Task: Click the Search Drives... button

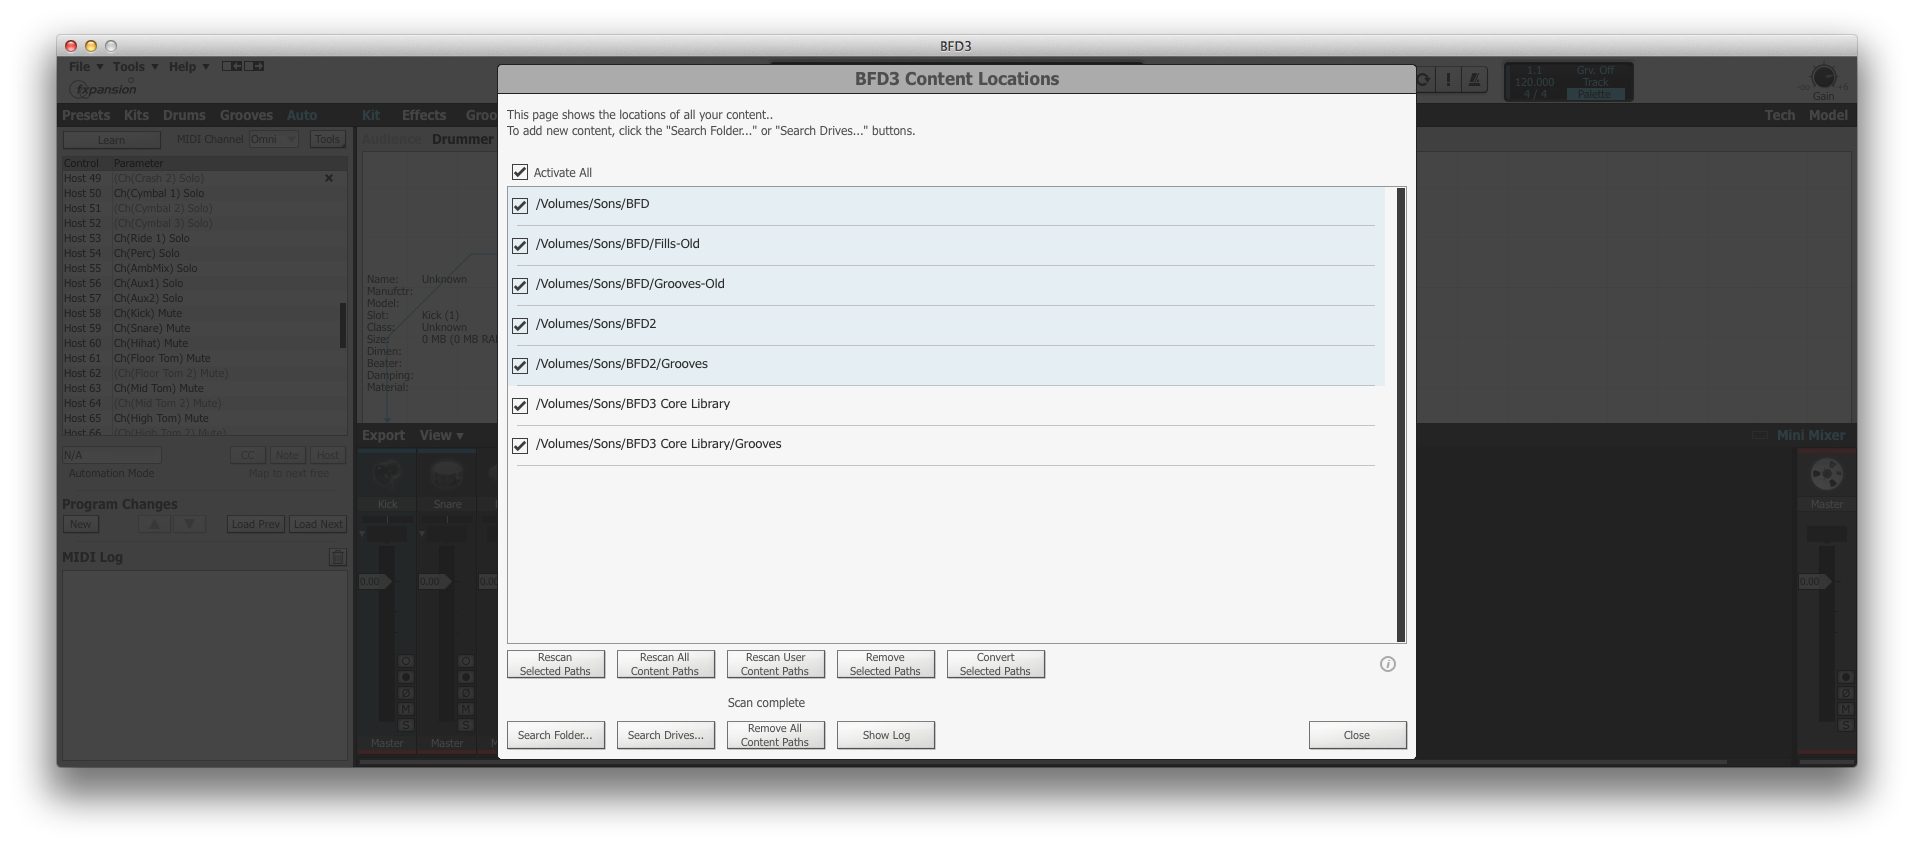Action: (x=665, y=735)
